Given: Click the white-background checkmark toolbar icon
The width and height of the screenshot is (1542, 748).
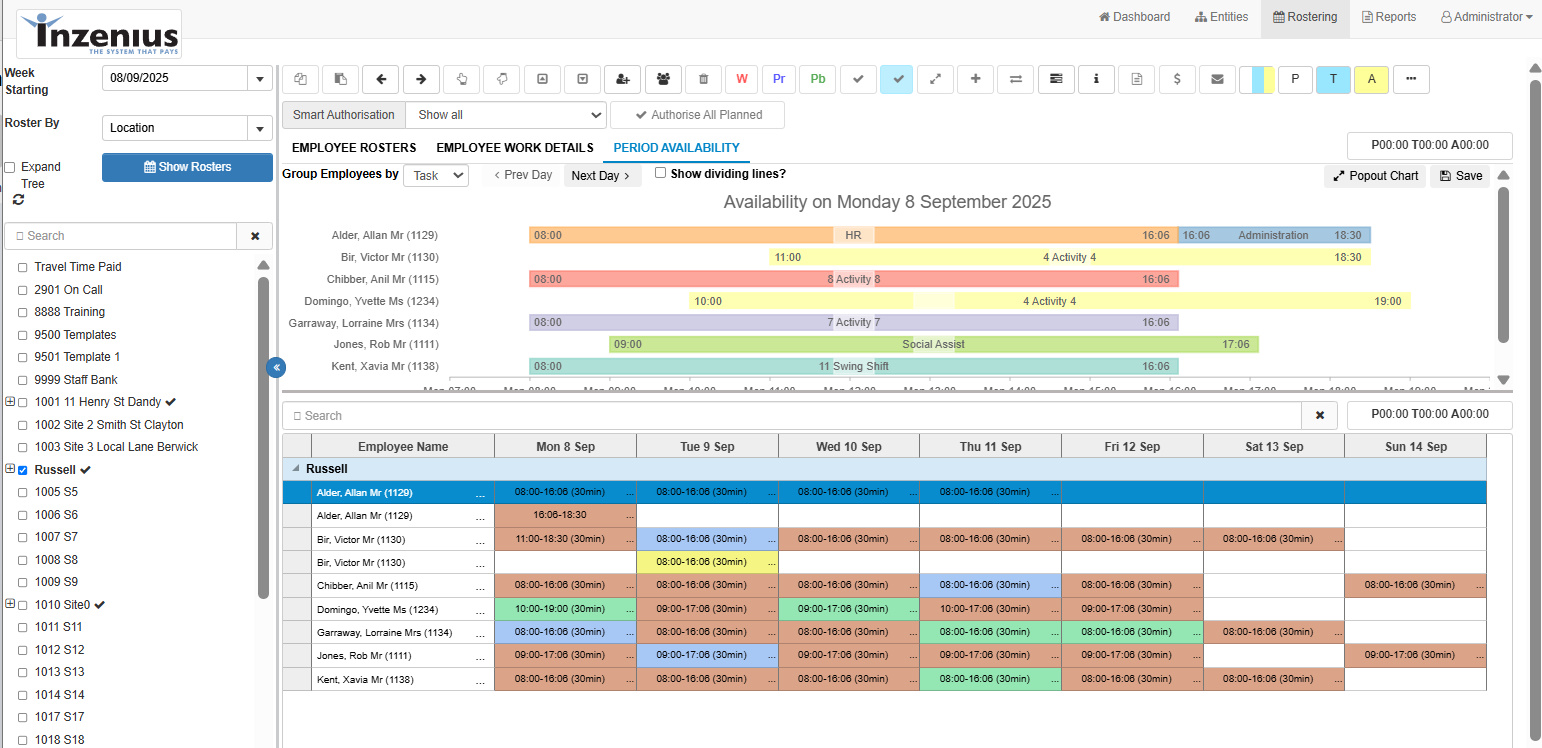Looking at the screenshot, I should (858, 79).
